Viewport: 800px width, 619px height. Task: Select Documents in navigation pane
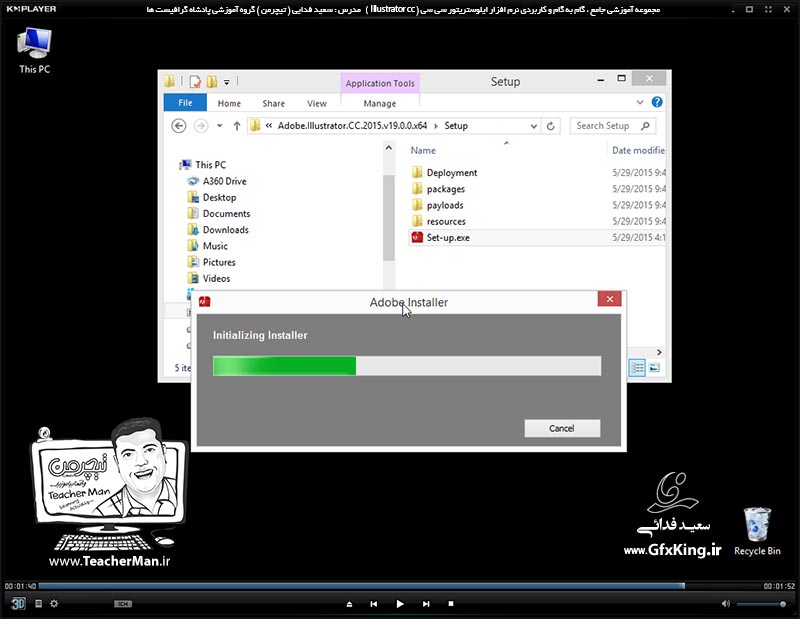219,214
